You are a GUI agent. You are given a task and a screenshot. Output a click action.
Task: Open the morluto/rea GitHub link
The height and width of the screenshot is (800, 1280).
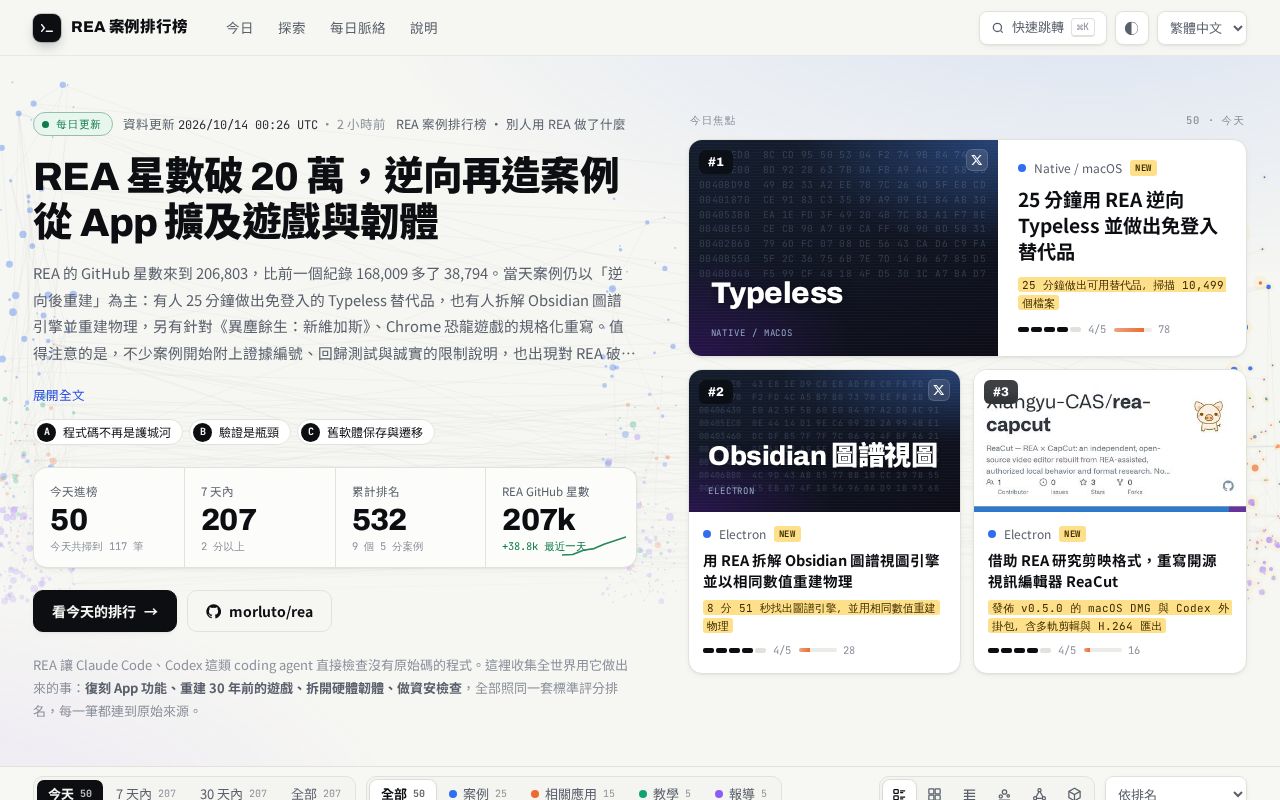coord(259,611)
